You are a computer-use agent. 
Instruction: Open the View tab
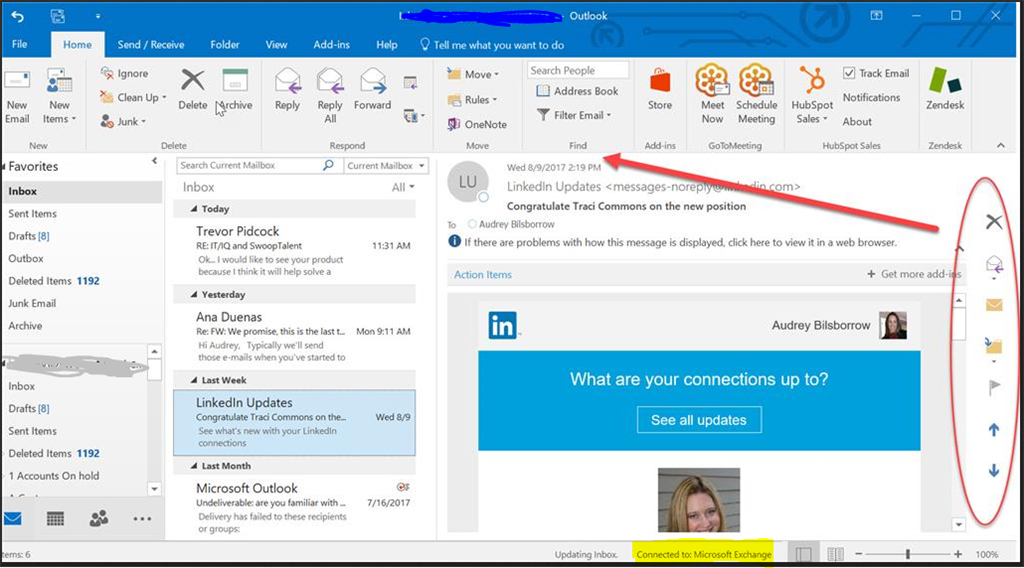pos(276,44)
